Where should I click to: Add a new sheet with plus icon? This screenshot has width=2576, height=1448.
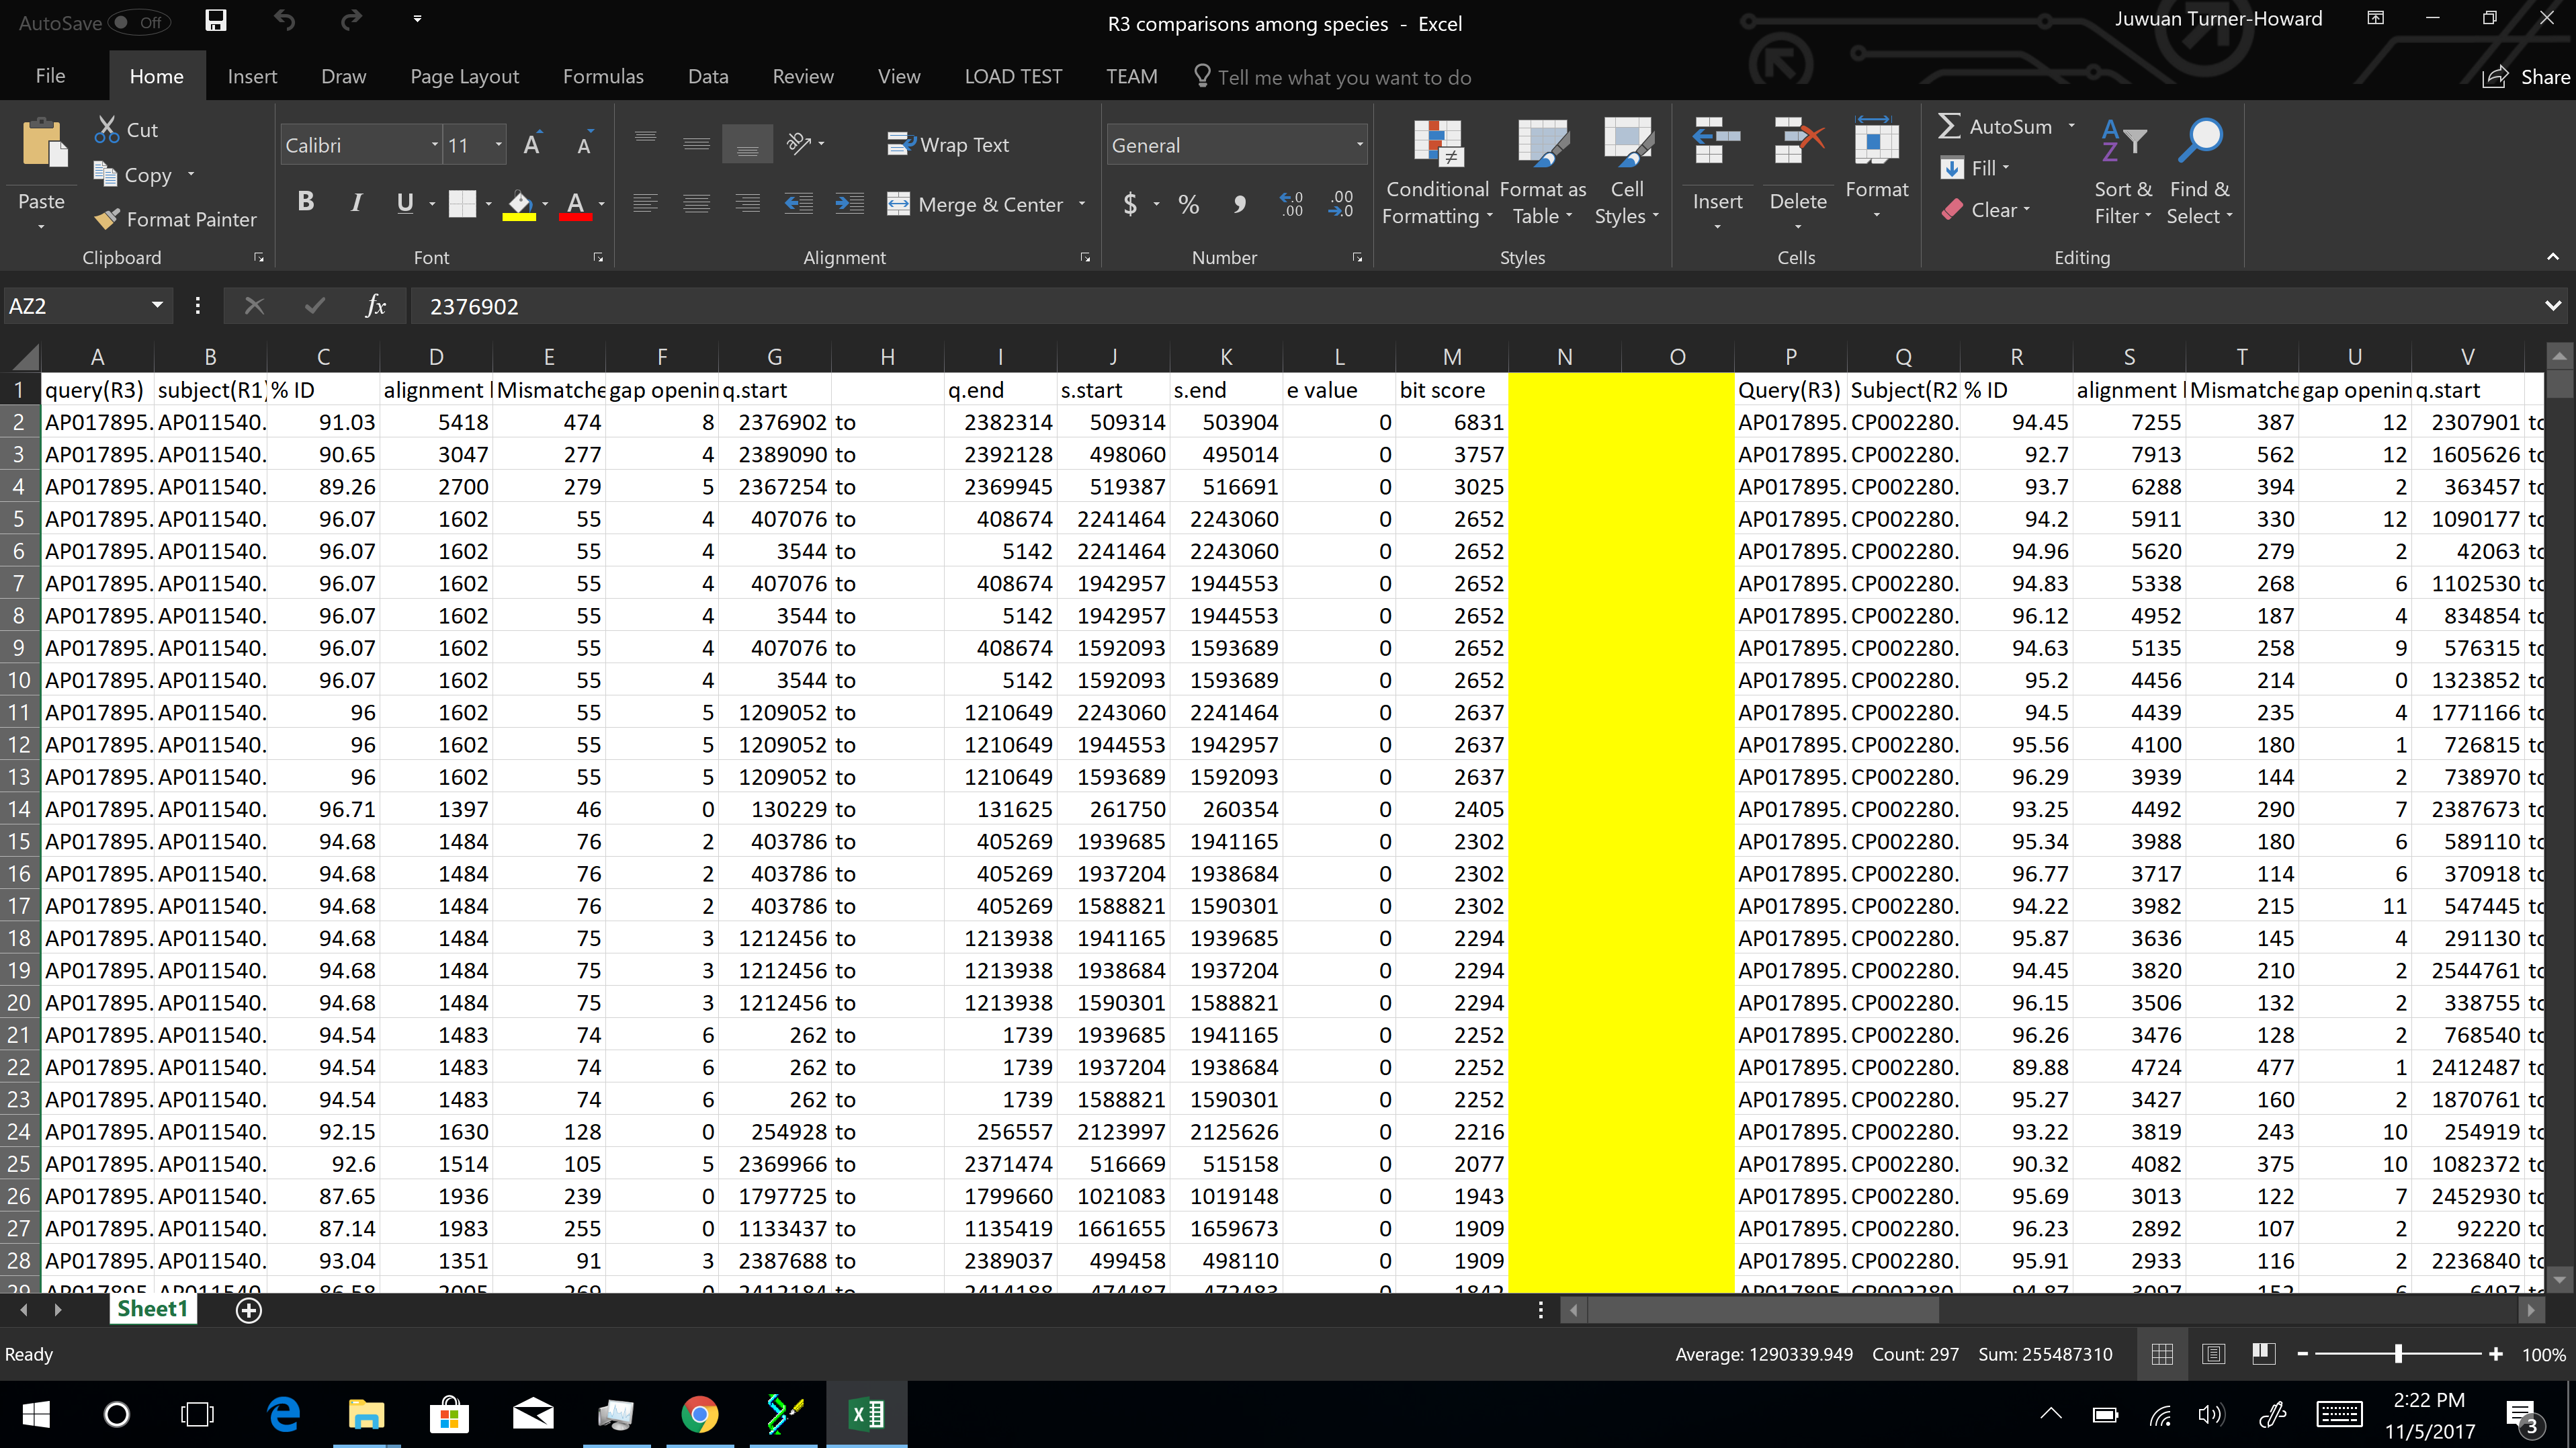(x=249, y=1310)
